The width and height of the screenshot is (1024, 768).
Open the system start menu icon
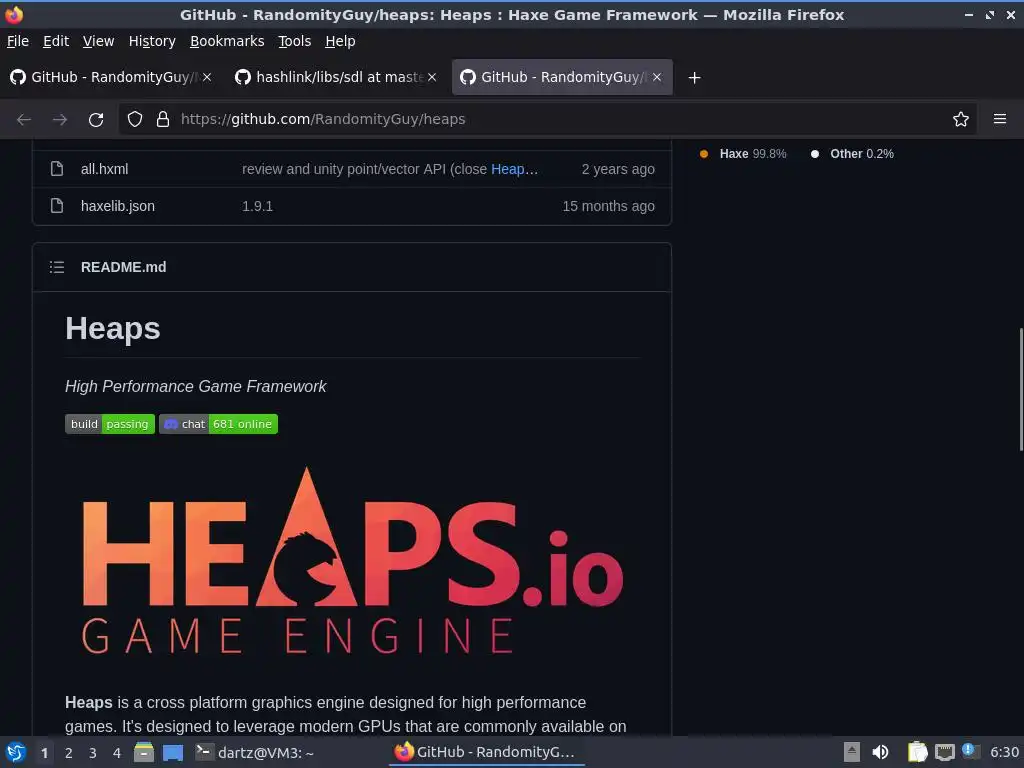click(x=16, y=752)
